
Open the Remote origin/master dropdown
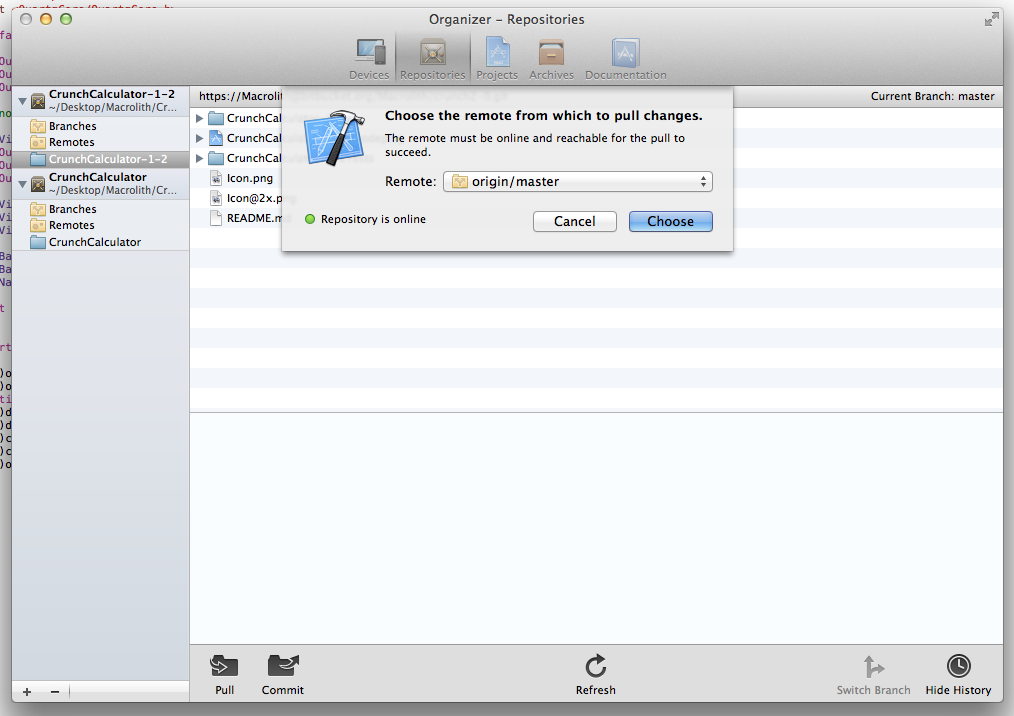[x=577, y=182]
